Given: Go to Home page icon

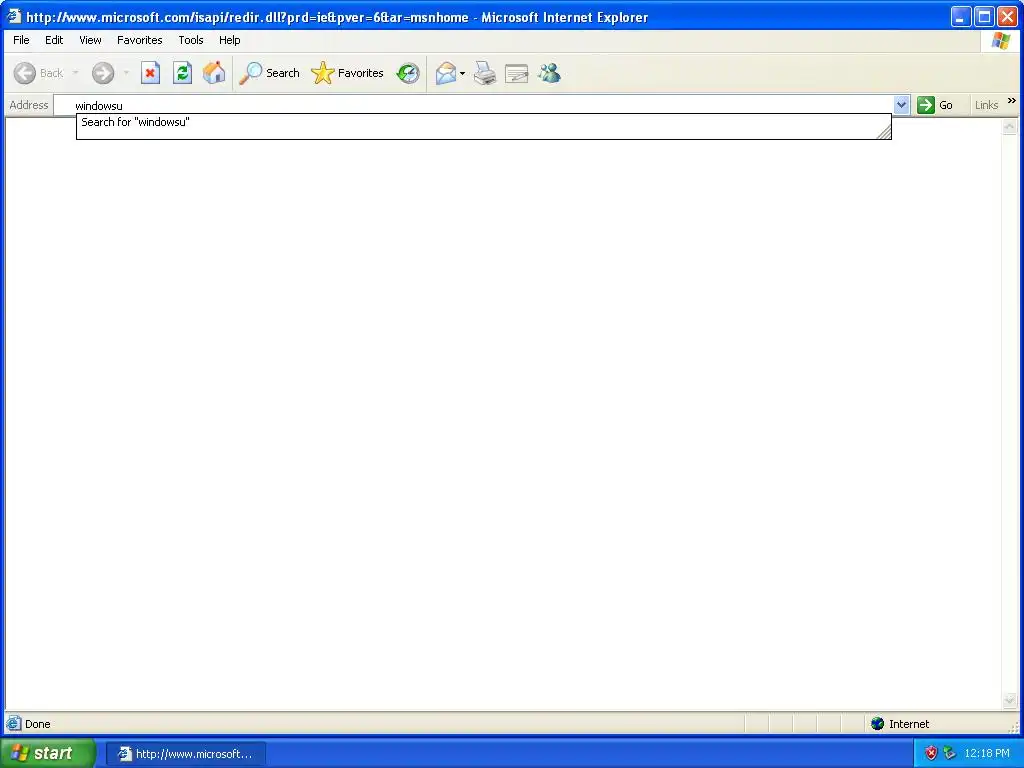Looking at the screenshot, I should 214,73.
